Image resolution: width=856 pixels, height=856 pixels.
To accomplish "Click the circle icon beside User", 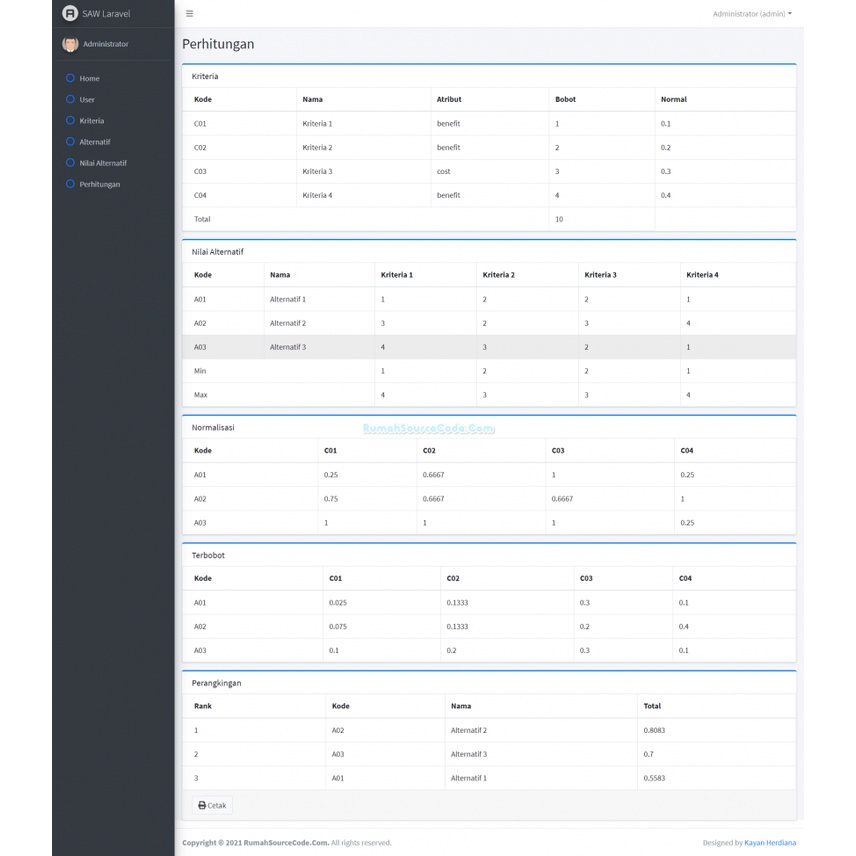I will 70,99.
